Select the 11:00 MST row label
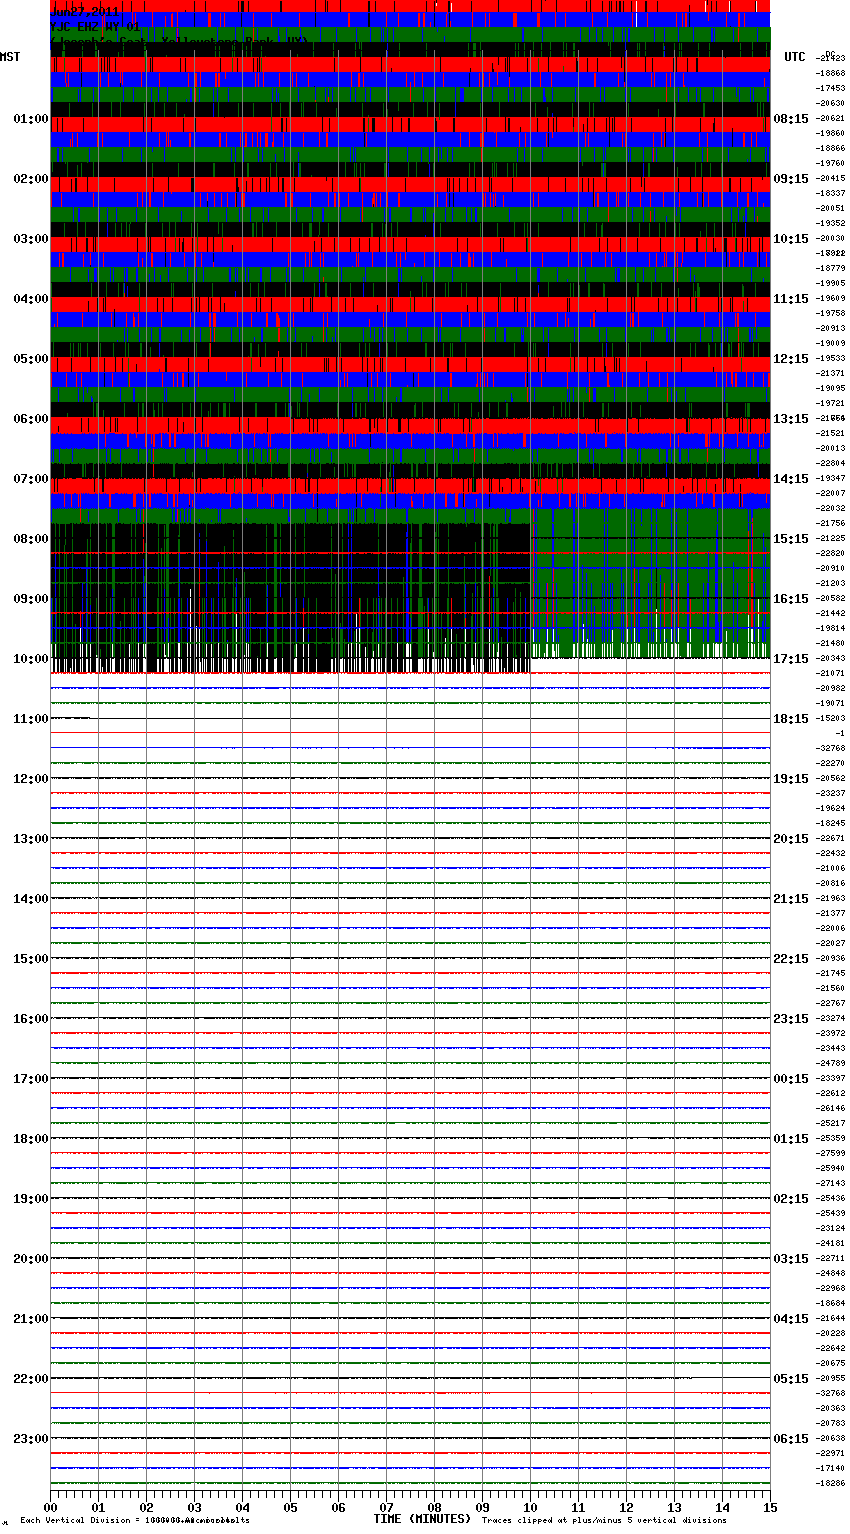850x1534 pixels. click(31, 719)
